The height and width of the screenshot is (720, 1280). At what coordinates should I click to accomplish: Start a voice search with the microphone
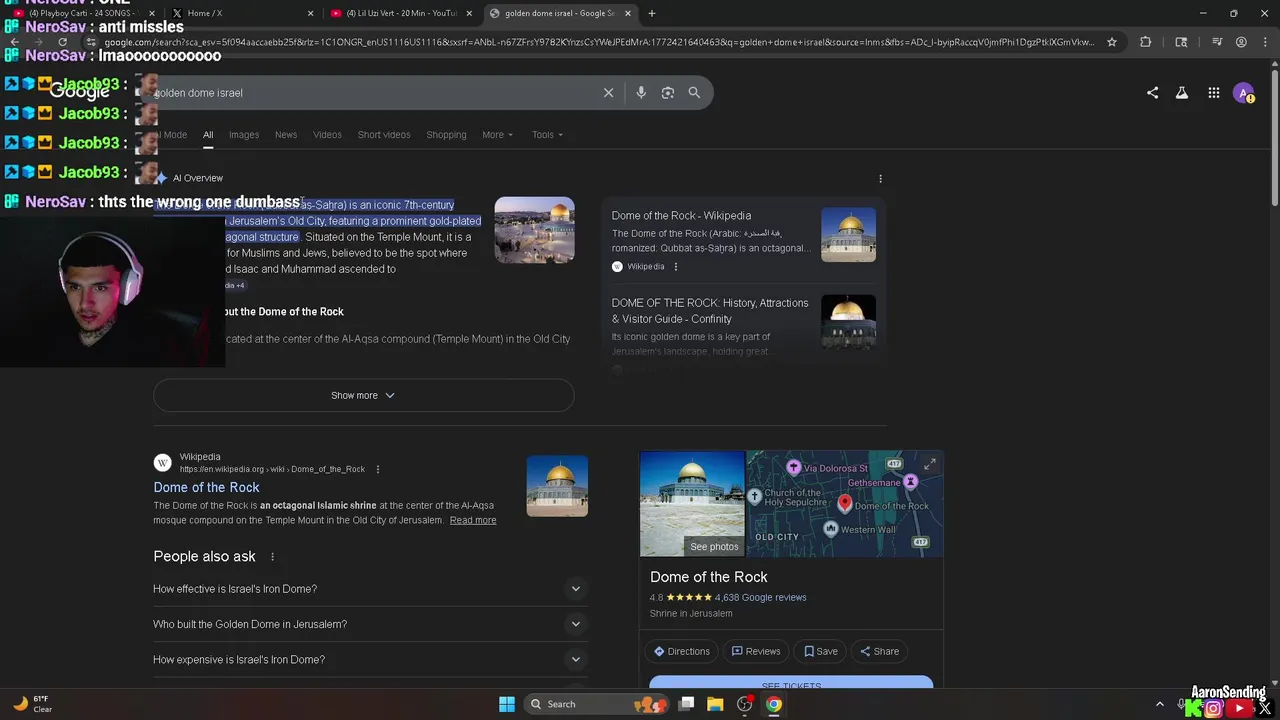[641, 93]
